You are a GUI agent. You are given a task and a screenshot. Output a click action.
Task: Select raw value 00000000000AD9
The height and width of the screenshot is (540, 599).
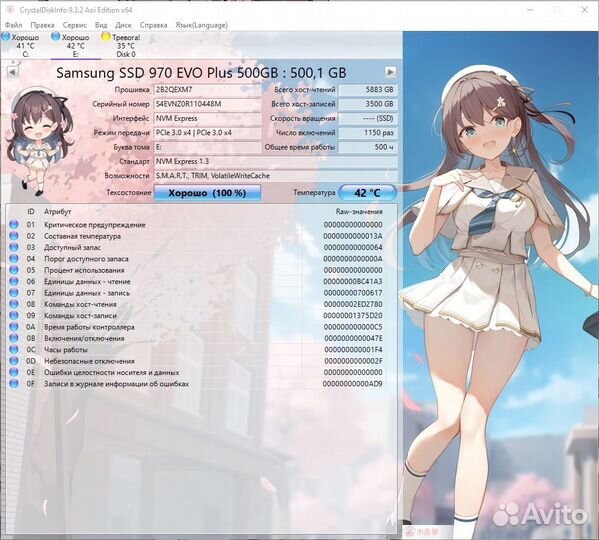point(353,384)
